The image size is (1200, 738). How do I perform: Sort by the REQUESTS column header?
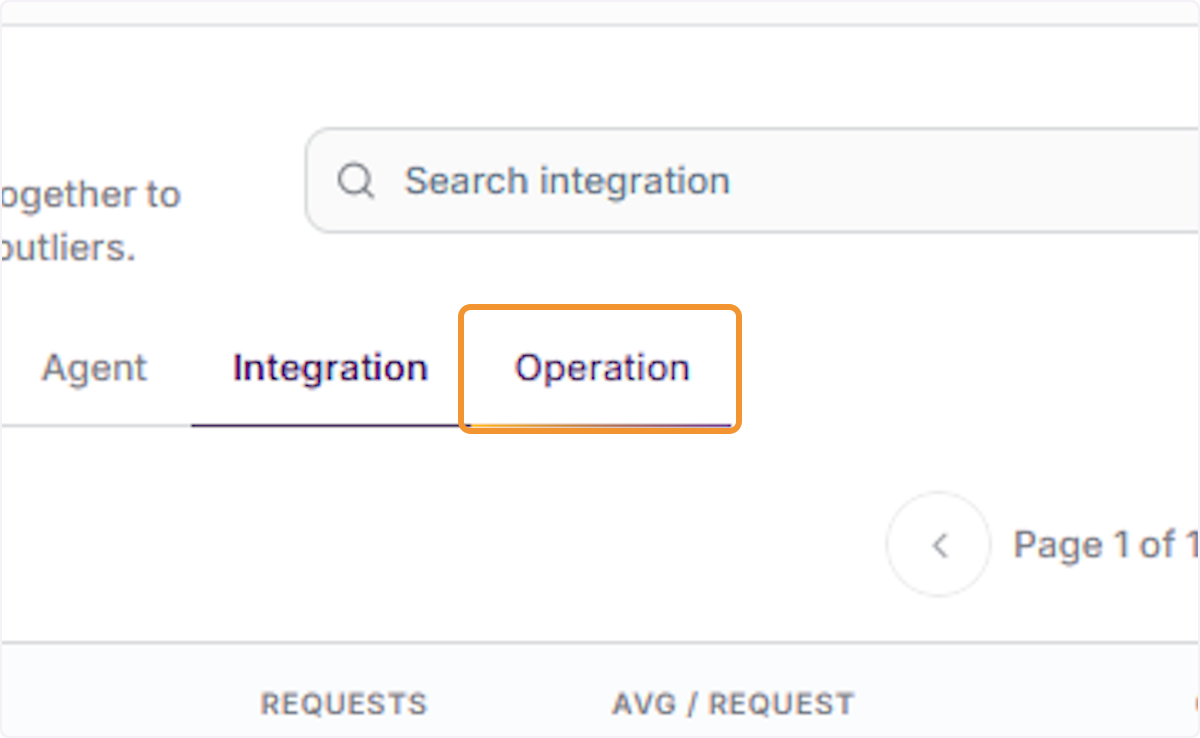pos(343,704)
